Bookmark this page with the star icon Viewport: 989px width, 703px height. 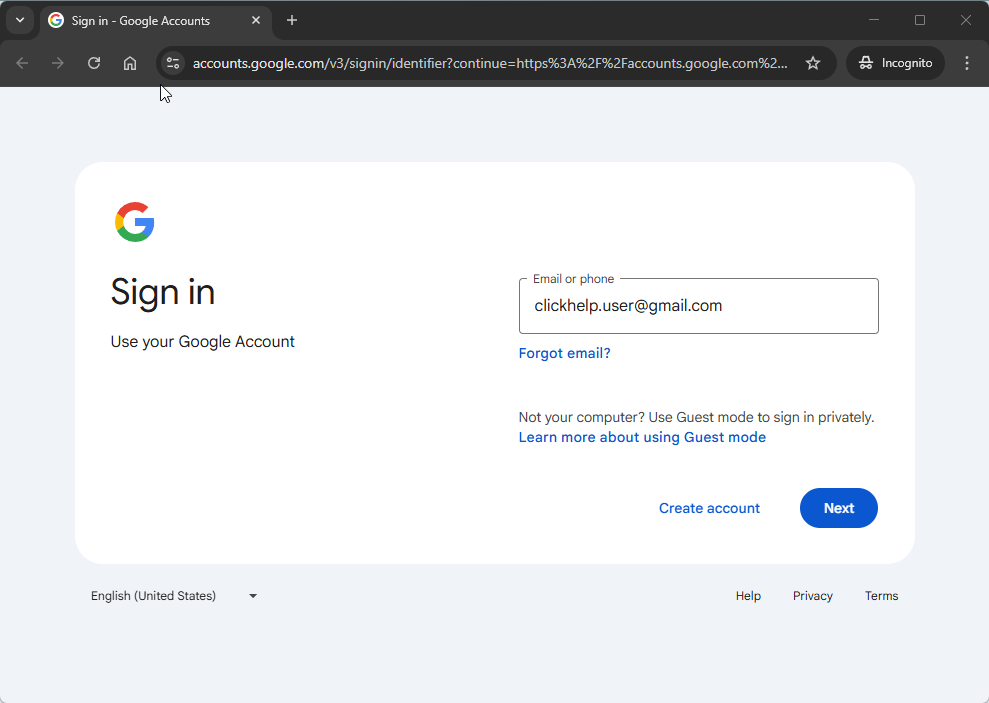point(813,62)
